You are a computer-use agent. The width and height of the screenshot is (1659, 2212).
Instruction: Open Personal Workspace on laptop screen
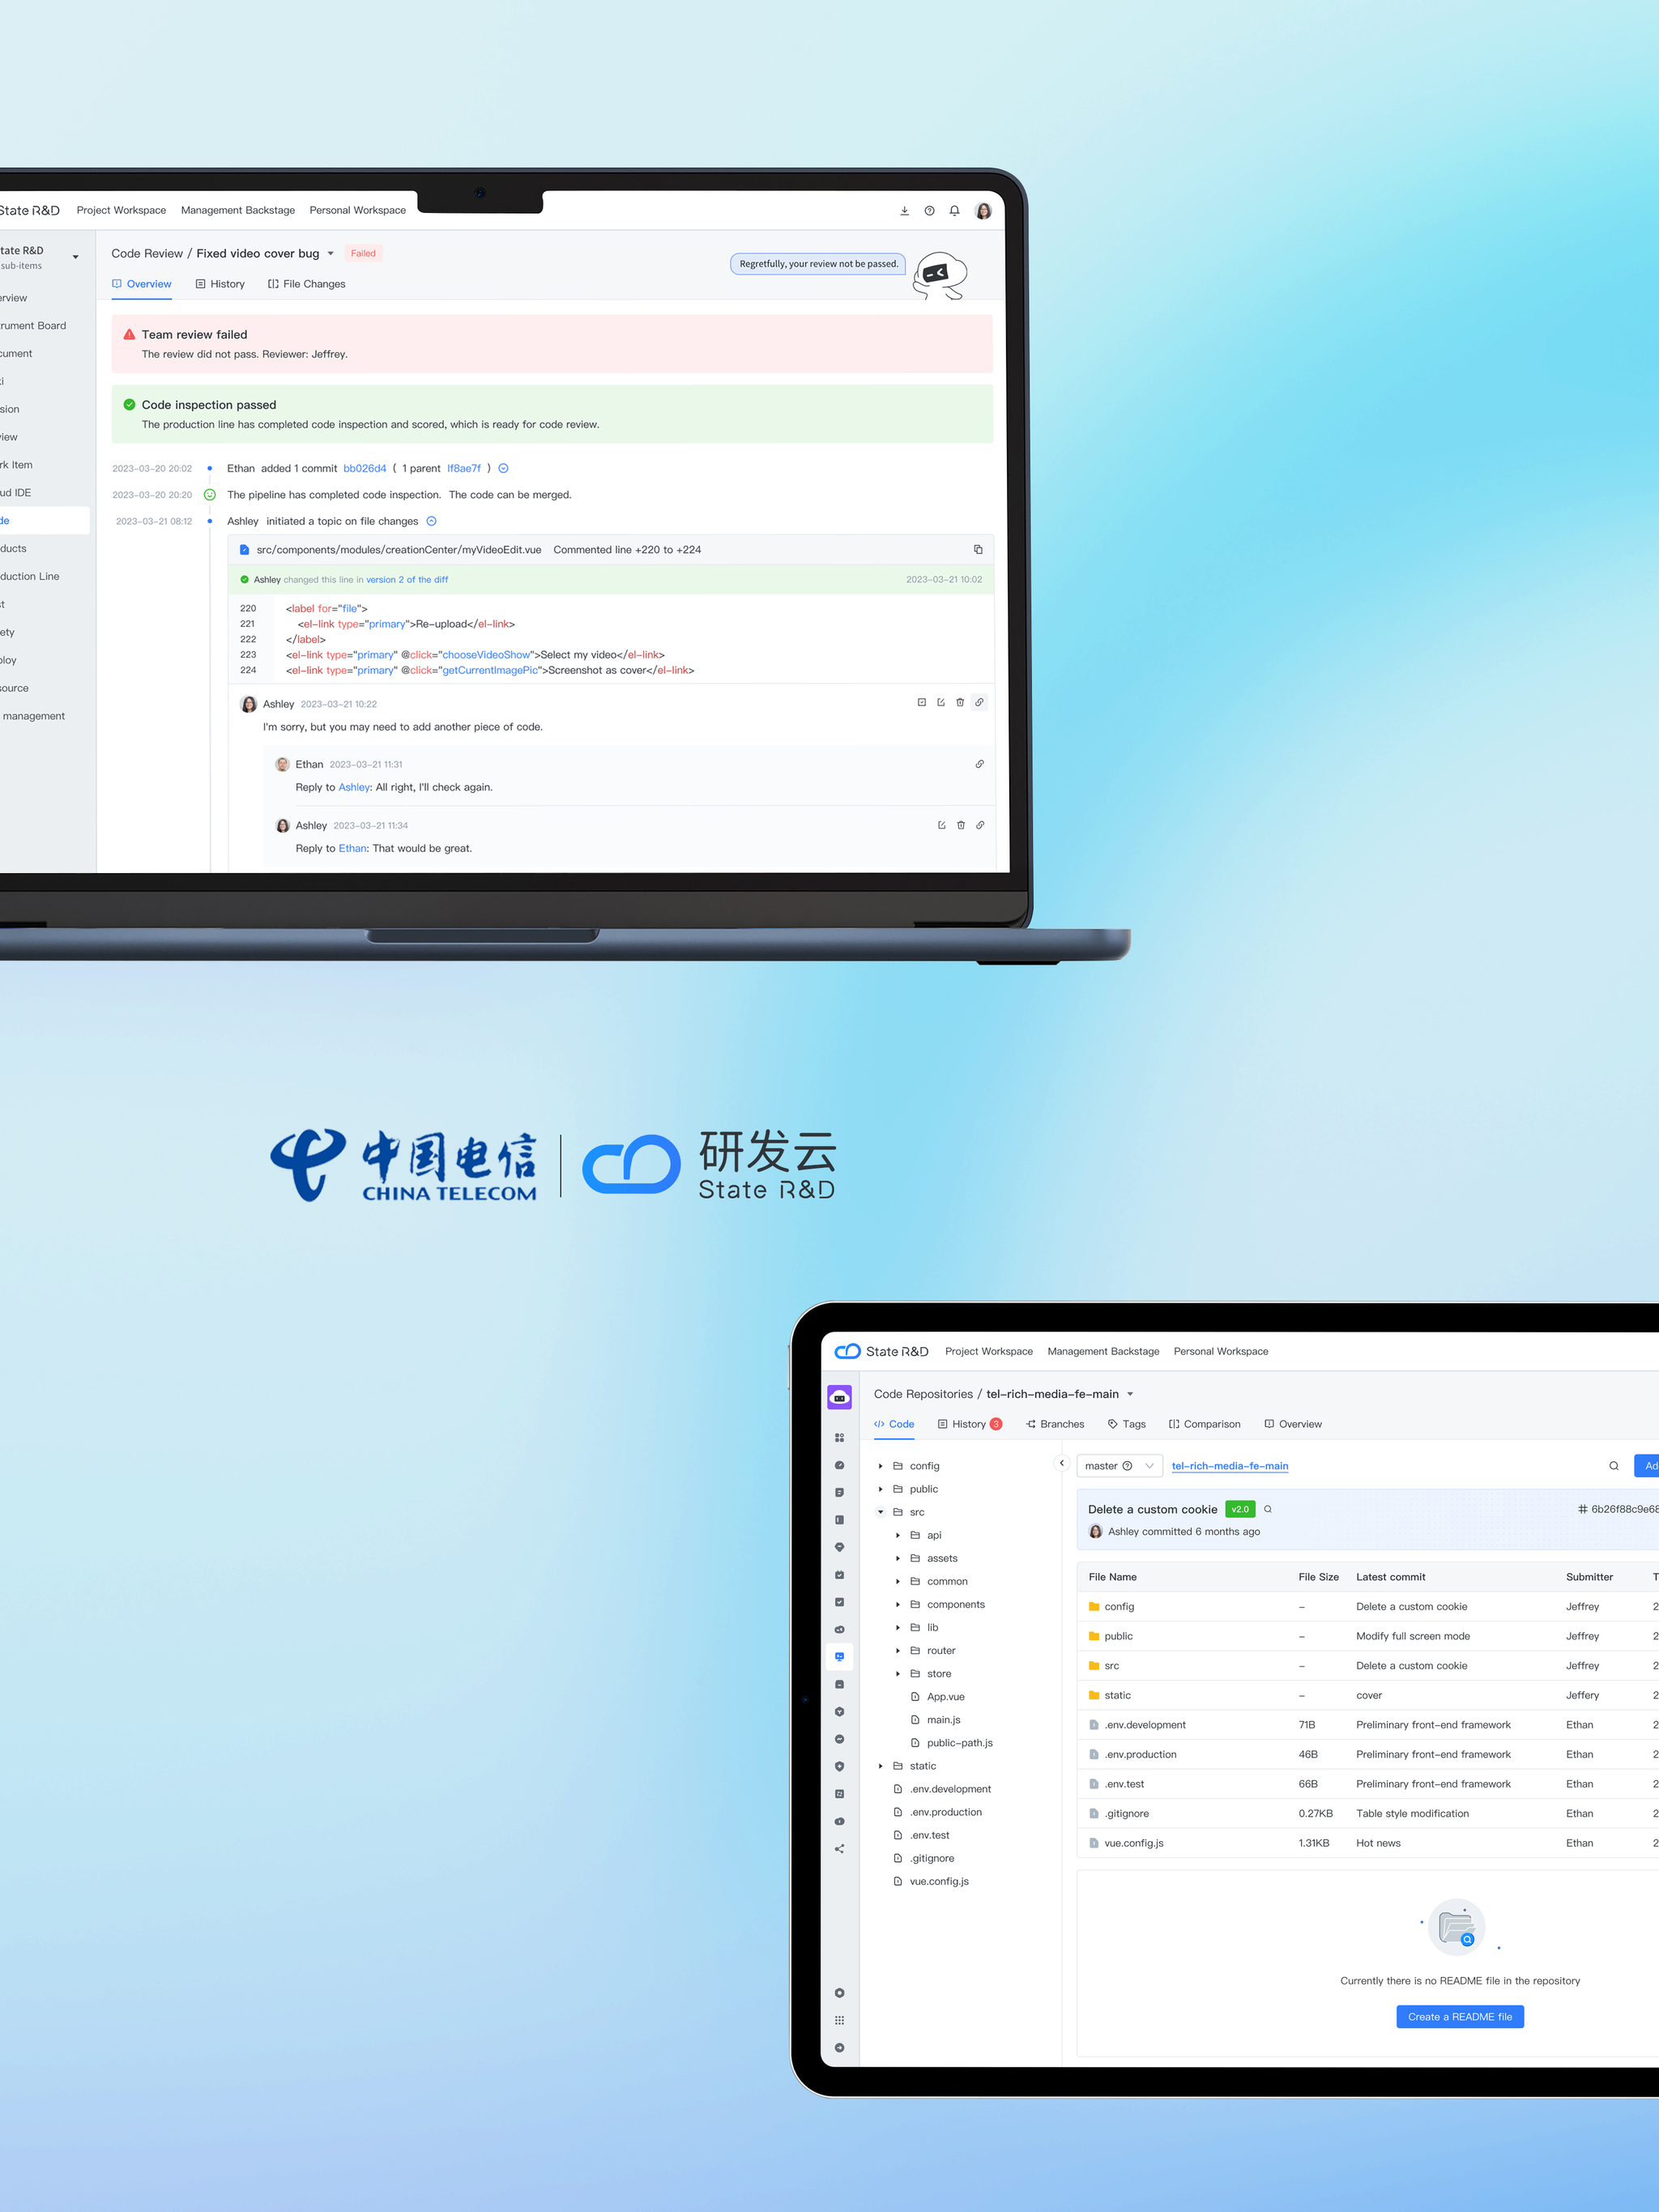357,210
